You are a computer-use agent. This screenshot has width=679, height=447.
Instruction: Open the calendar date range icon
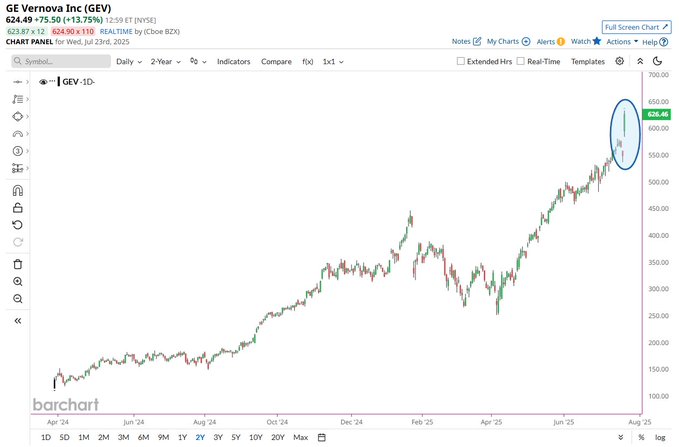pos(321,437)
